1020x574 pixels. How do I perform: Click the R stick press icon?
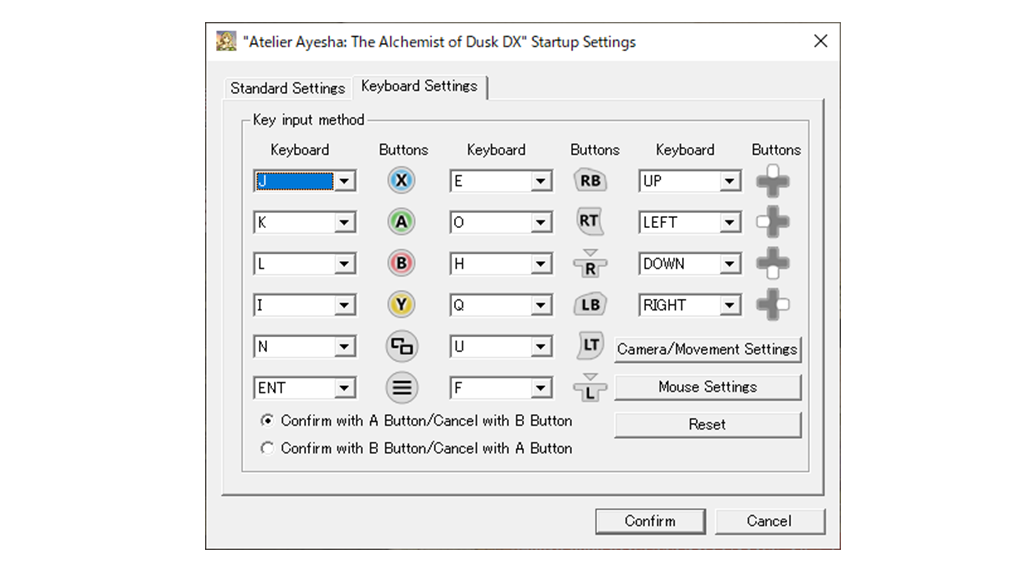590,263
